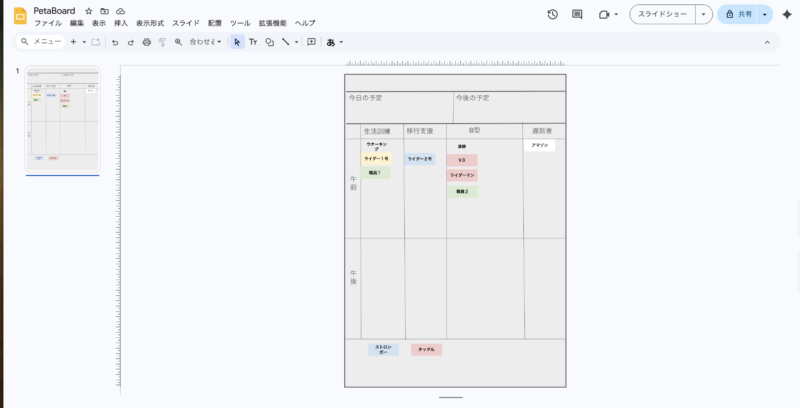
Task: Select slide 1 thumbnail in filmstrip
Action: click(x=63, y=120)
